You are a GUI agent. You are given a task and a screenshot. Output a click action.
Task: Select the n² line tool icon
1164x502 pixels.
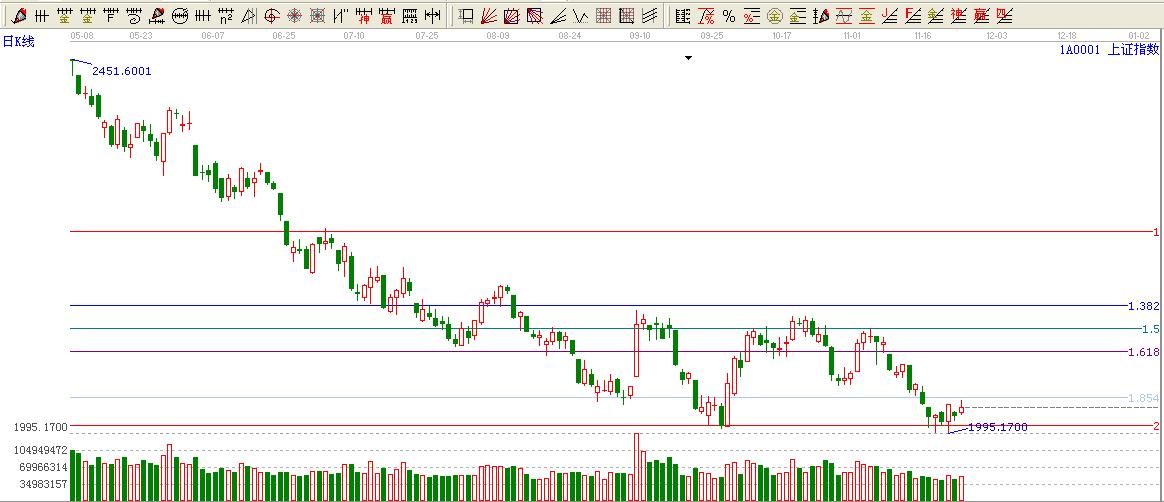[225, 16]
